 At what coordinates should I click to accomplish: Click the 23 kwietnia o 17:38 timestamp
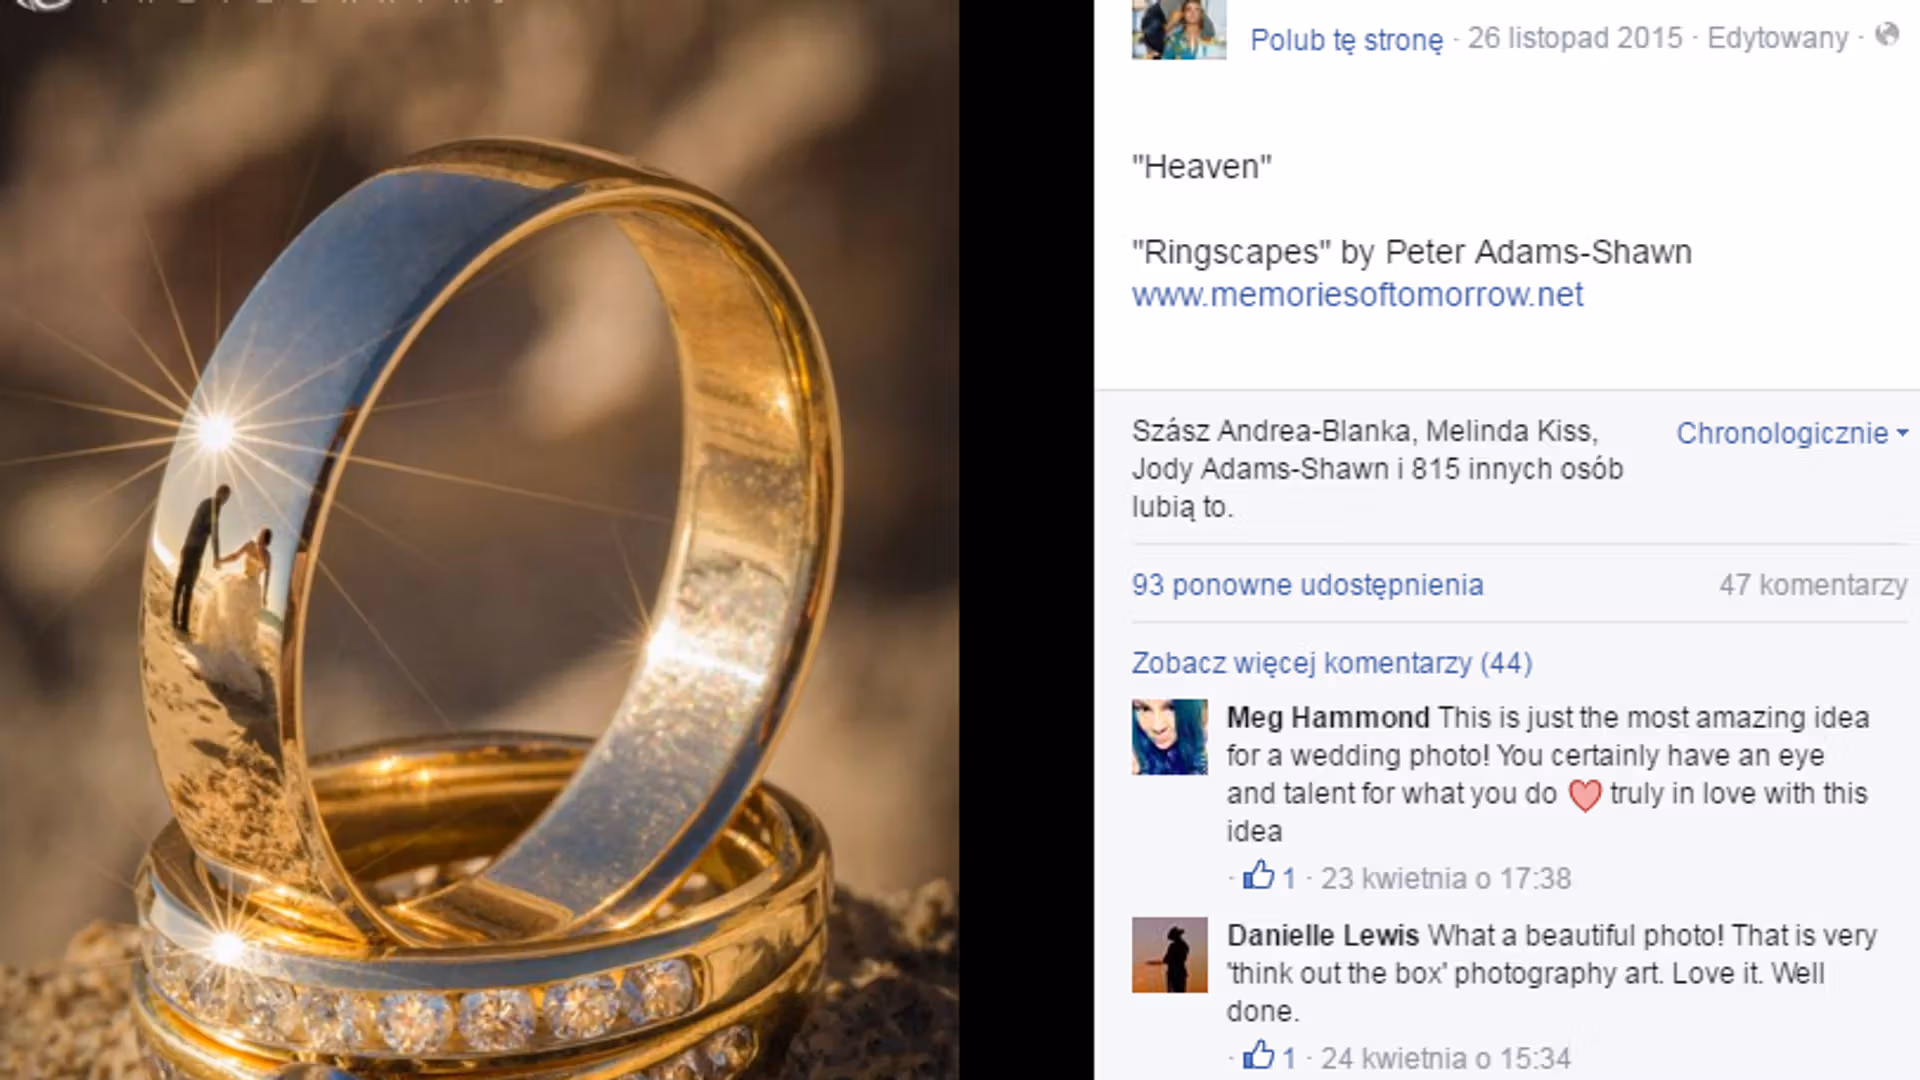click(x=1445, y=878)
